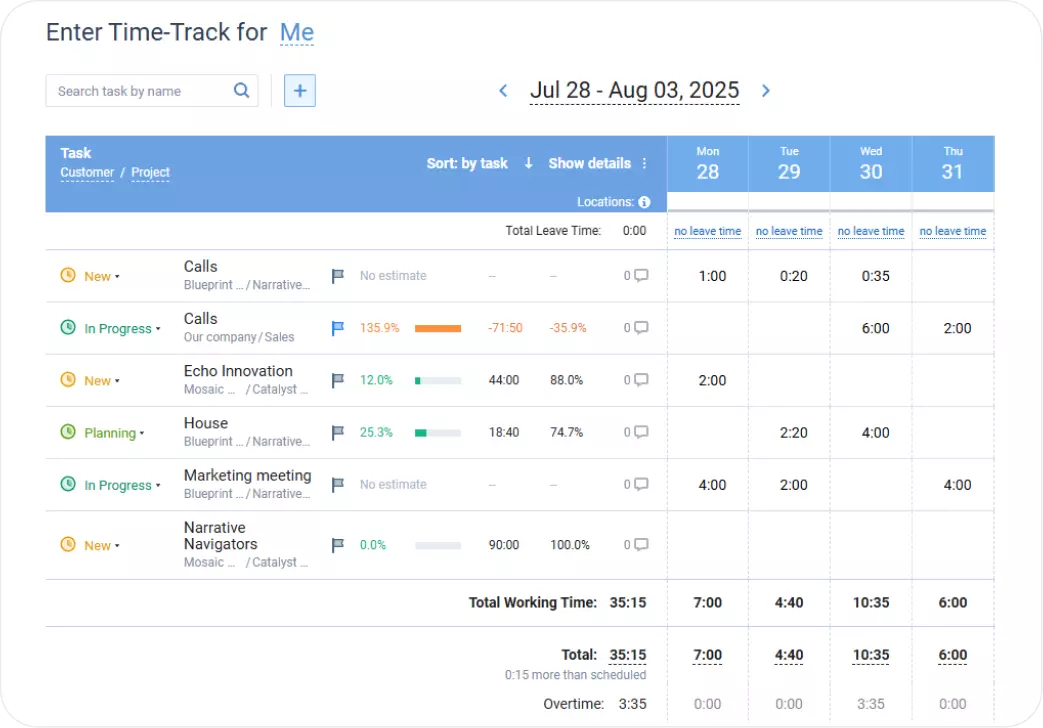
Task: Open Sort: by task selector
Action: (467, 163)
